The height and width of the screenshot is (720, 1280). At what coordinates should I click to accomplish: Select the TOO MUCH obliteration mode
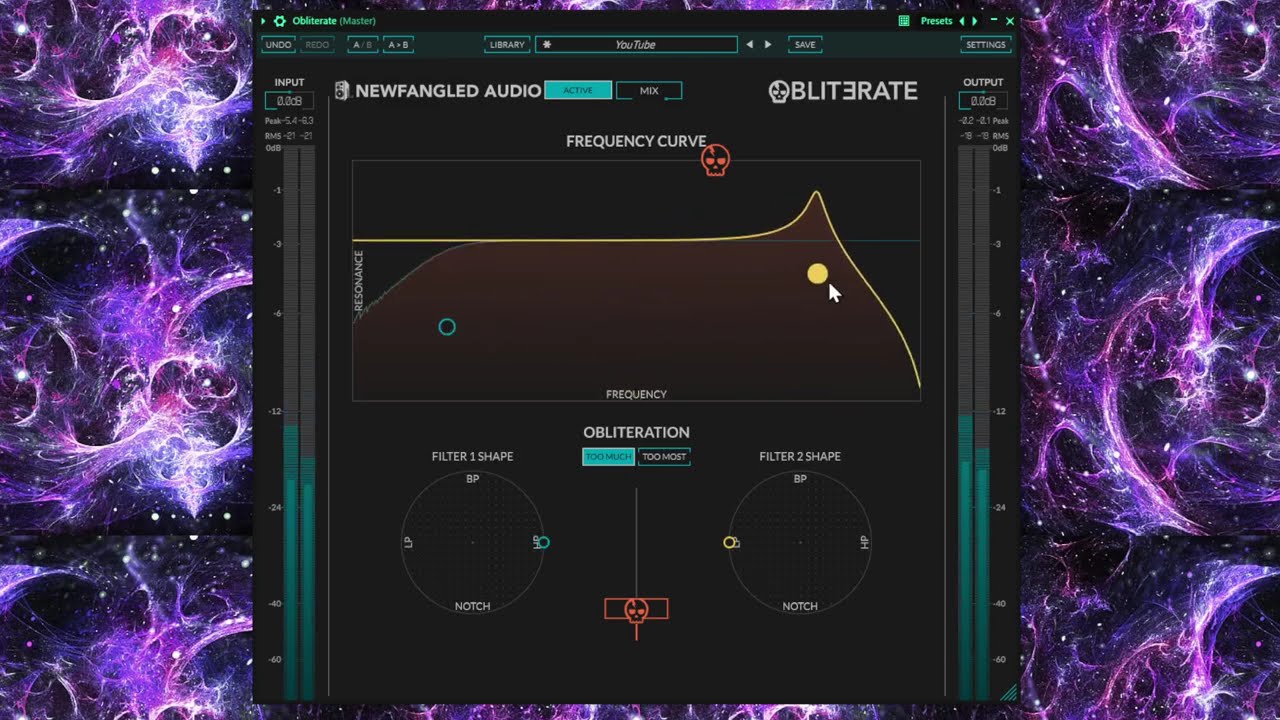pyautogui.click(x=608, y=457)
